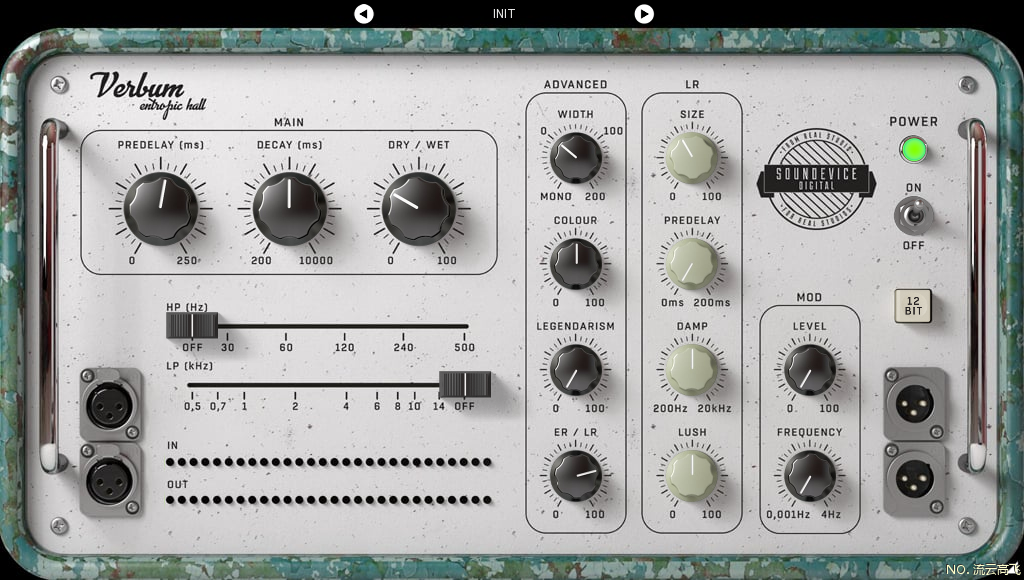Click the PREDELAY (ms) main knob

pyautogui.click(x=160, y=208)
